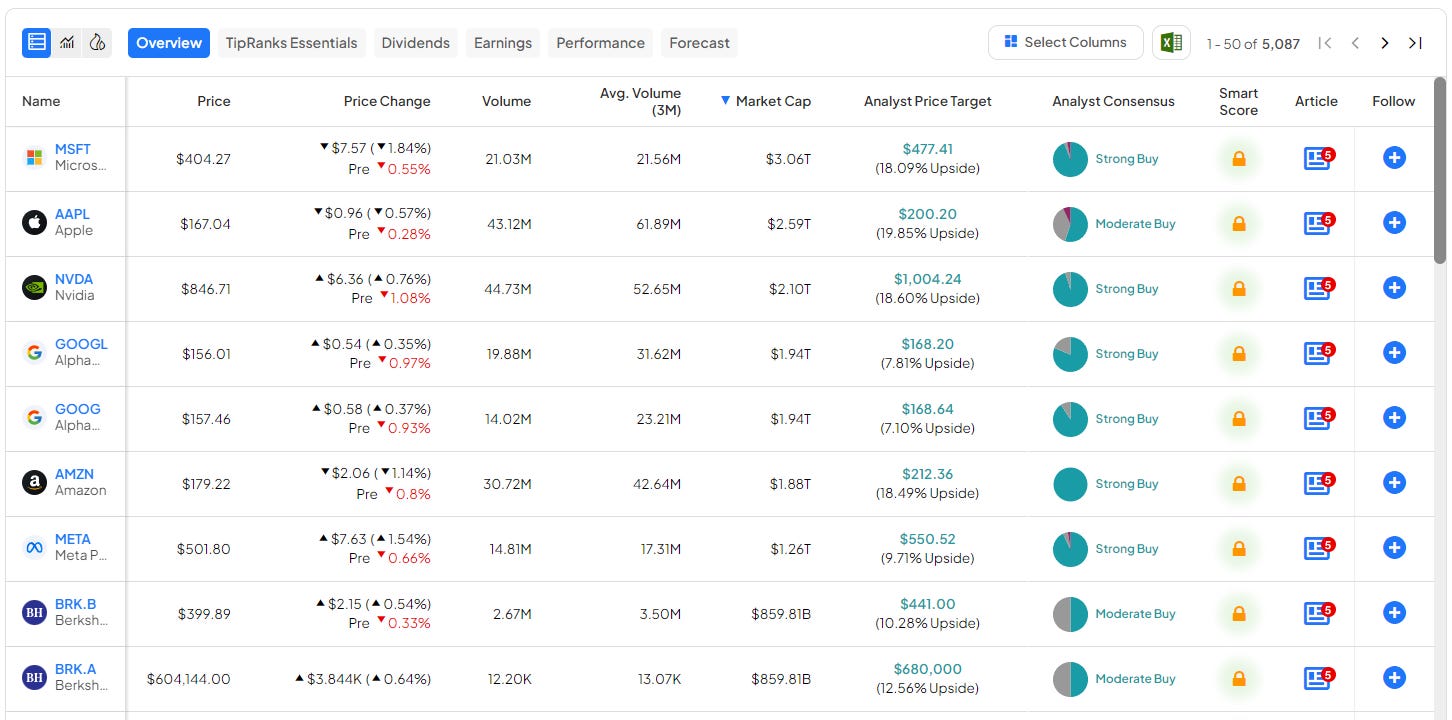Screen dimensions: 1452x720
Task: Sort by Volume column header
Action: 507,101
